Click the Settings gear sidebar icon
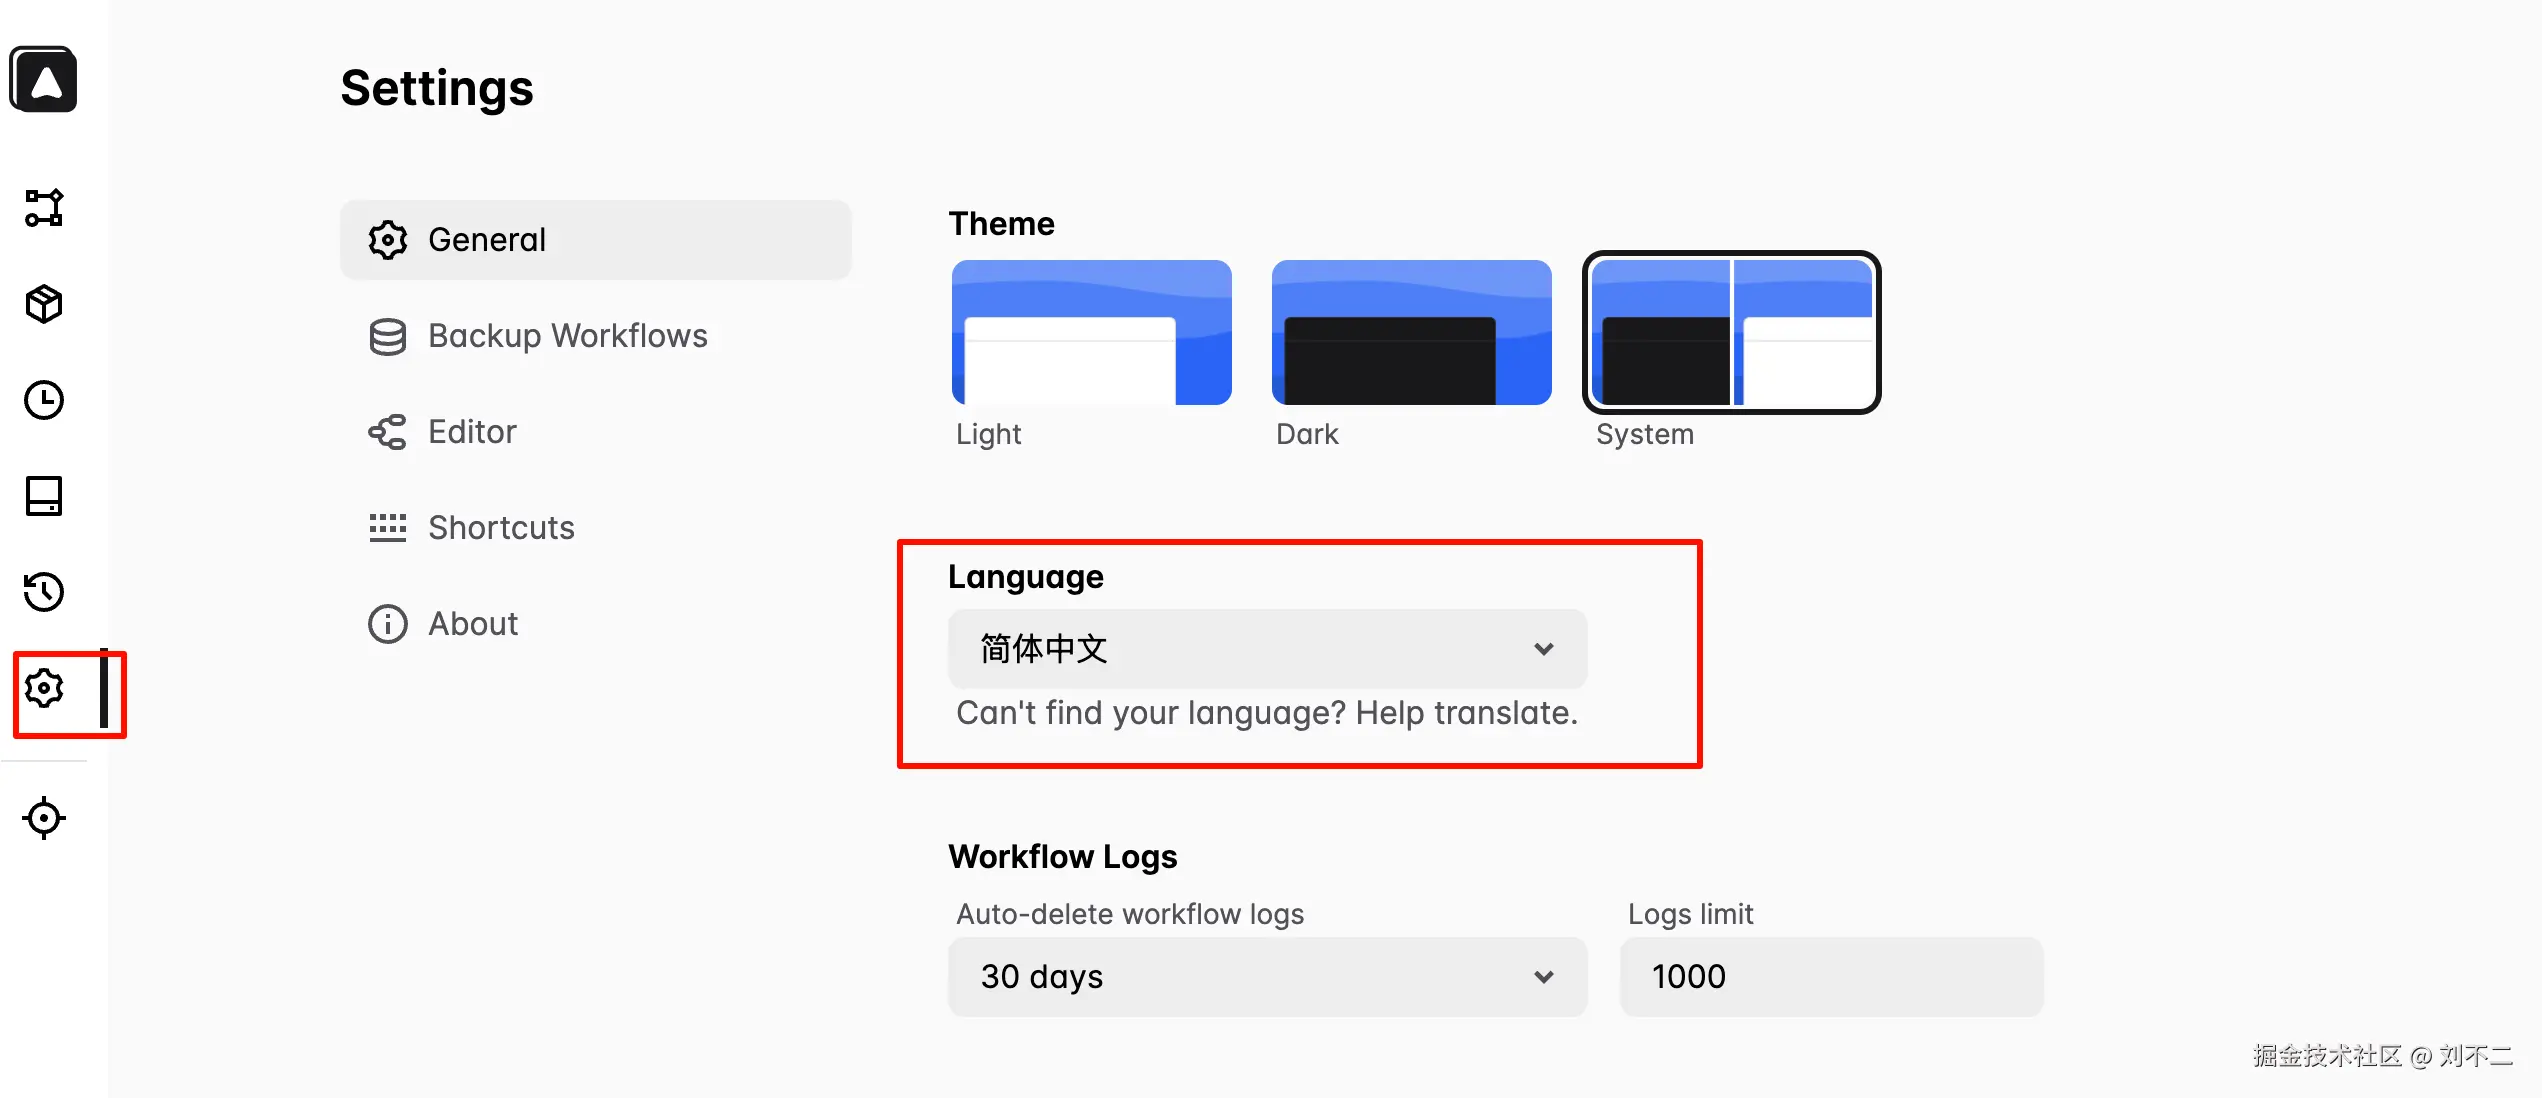Image resolution: width=2542 pixels, height=1098 pixels. (44, 688)
